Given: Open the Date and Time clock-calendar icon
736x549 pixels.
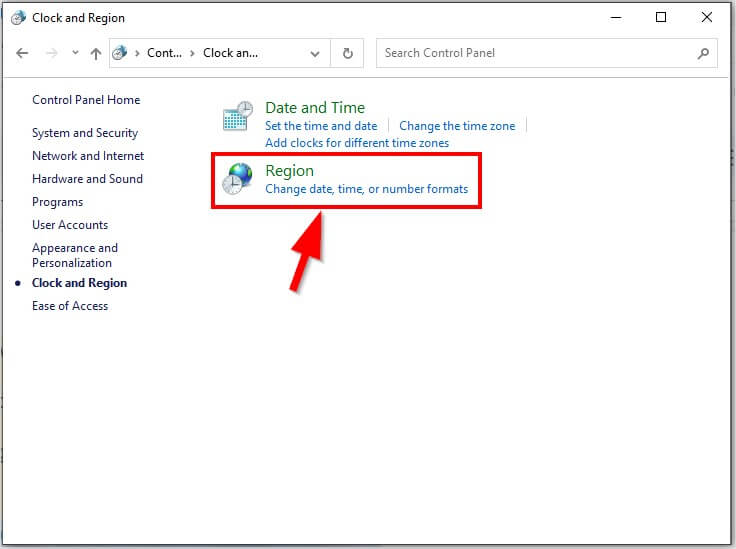Looking at the screenshot, I should (238, 115).
